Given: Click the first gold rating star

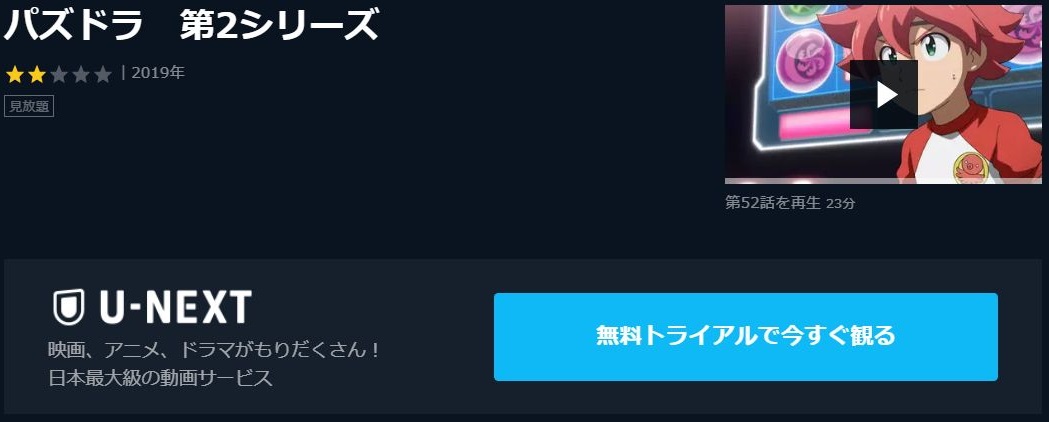Looking at the screenshot, I should 15,74.
